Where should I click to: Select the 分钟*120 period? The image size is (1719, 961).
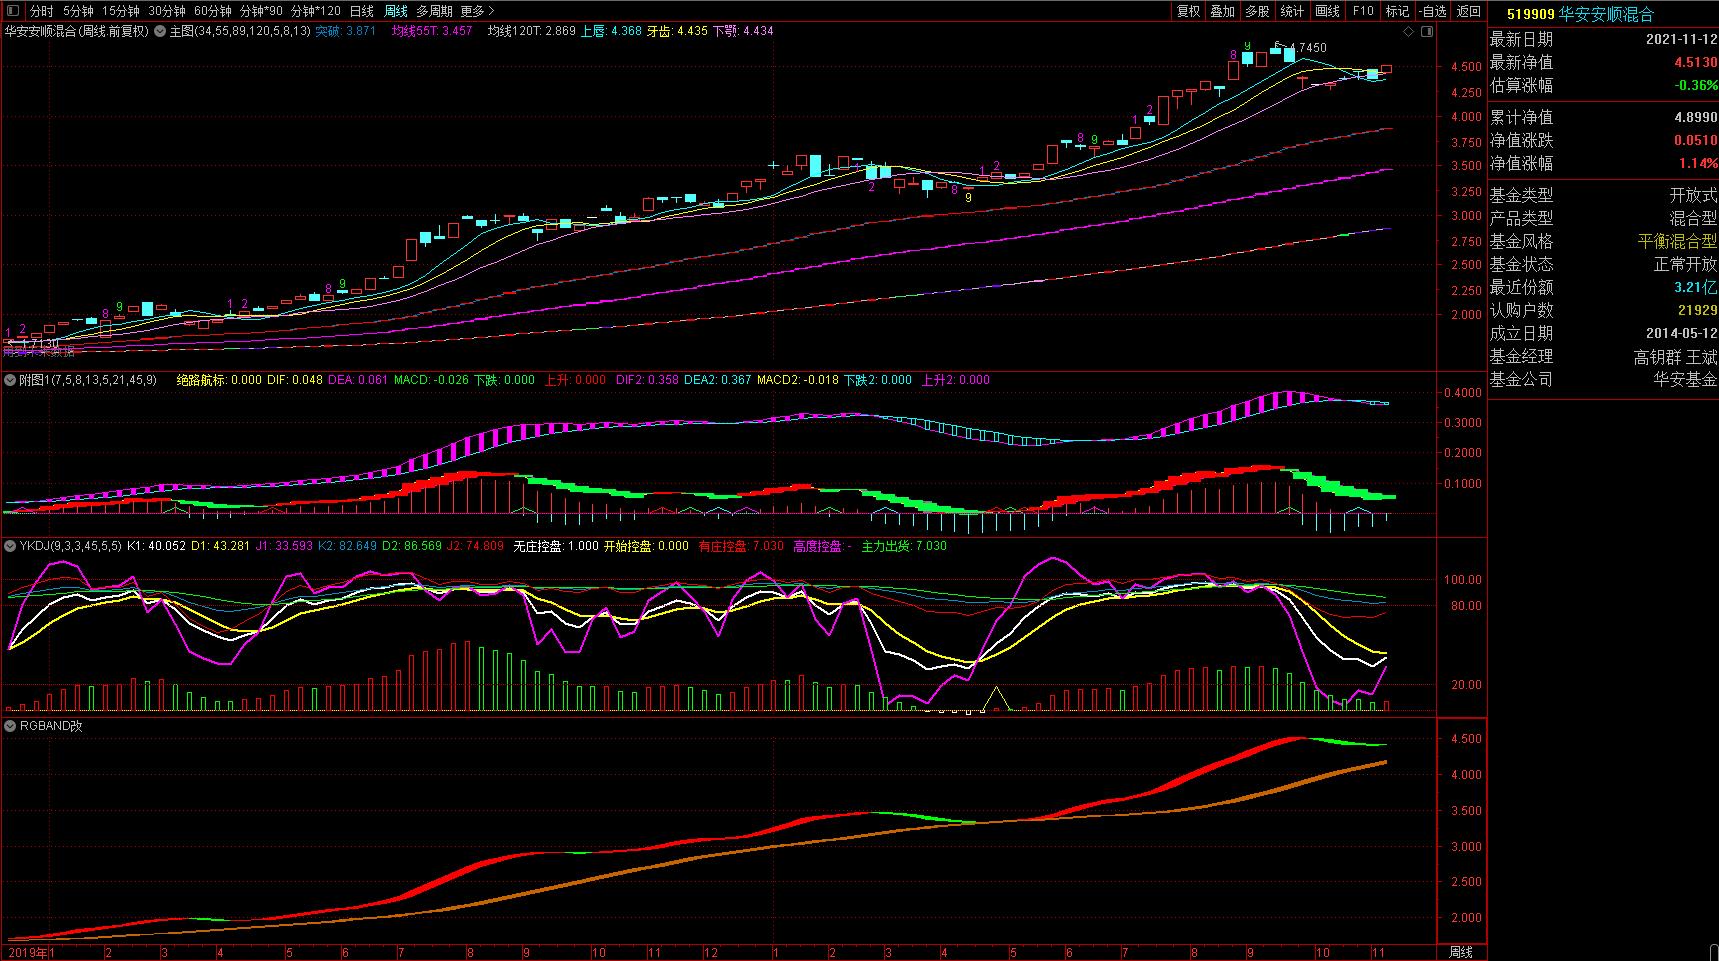click(x=315, y=11)
